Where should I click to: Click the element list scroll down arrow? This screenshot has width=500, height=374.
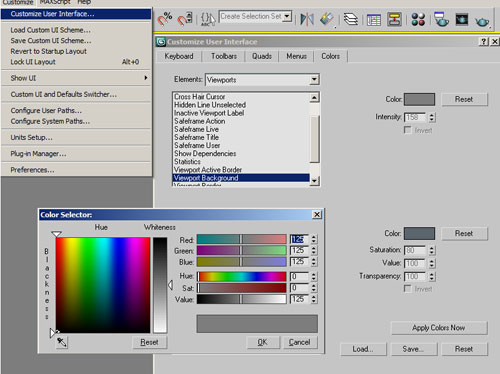point(315,181)
